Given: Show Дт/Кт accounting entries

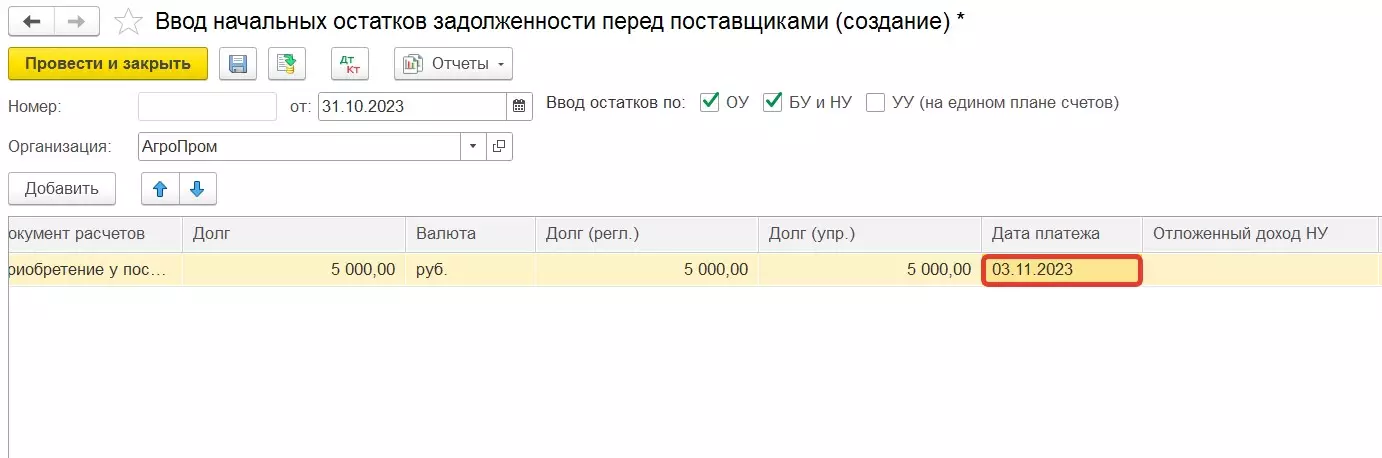Looking at the screenshot, I should 350,64.
